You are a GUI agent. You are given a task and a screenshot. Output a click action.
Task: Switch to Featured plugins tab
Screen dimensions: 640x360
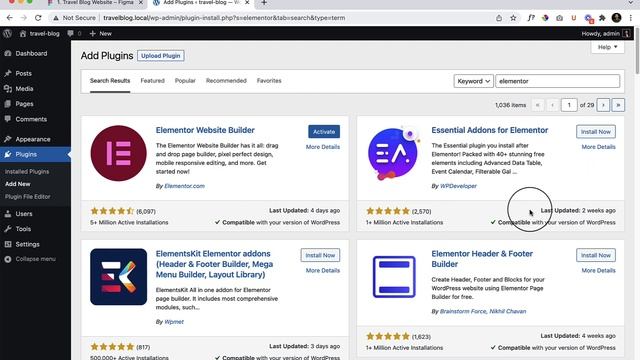point(152,81)
